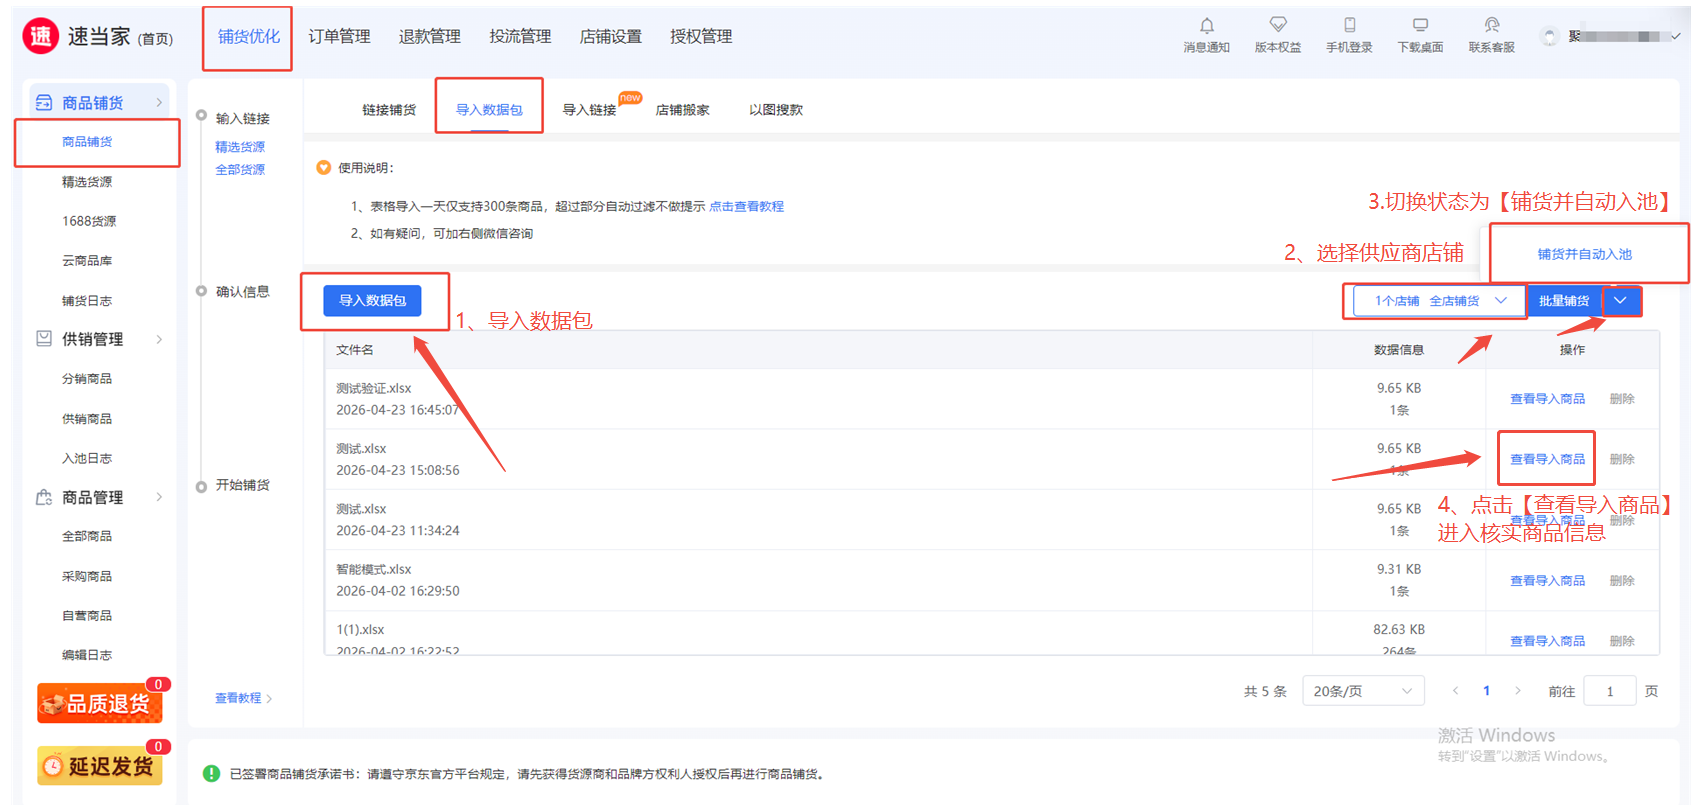
Task: Open the 1个店铺 全店铺货 dropdown
Action: (x=1438, y=301)
